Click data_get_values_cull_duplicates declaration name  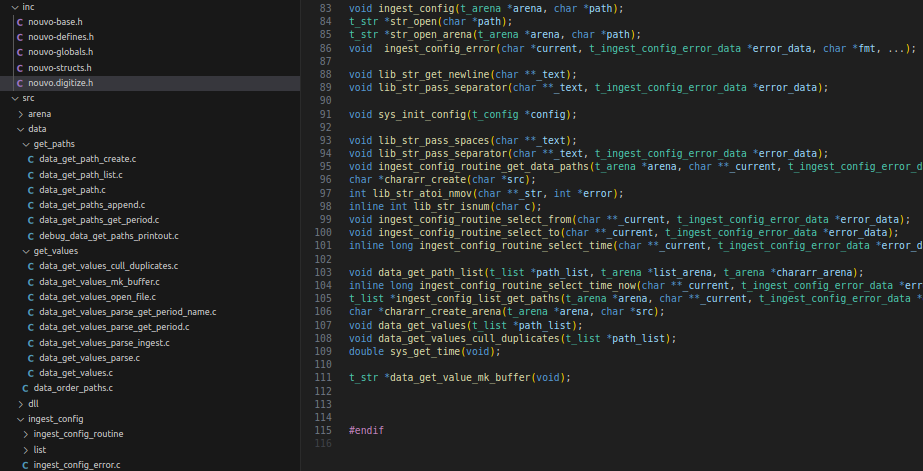click(x=469, y=339)
